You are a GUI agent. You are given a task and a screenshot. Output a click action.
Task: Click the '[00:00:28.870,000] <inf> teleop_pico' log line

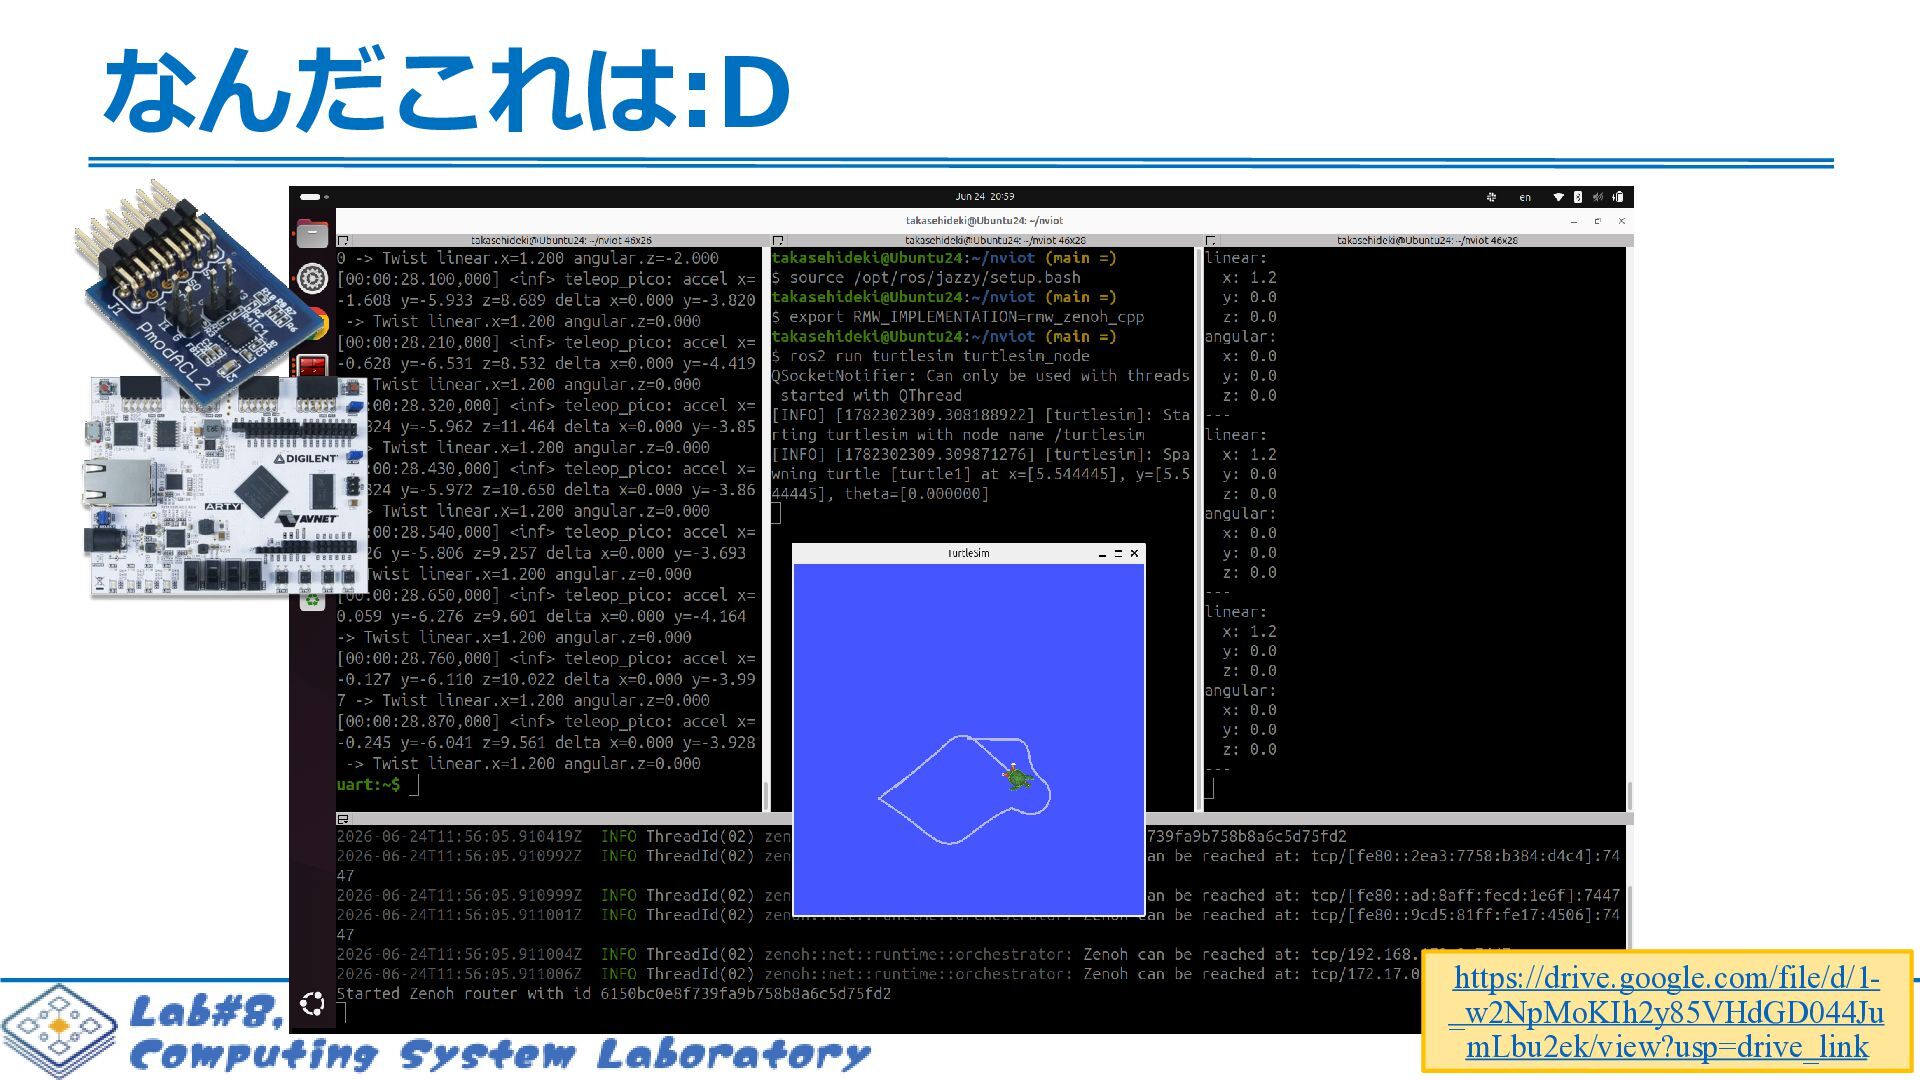(x=546, y=722)
